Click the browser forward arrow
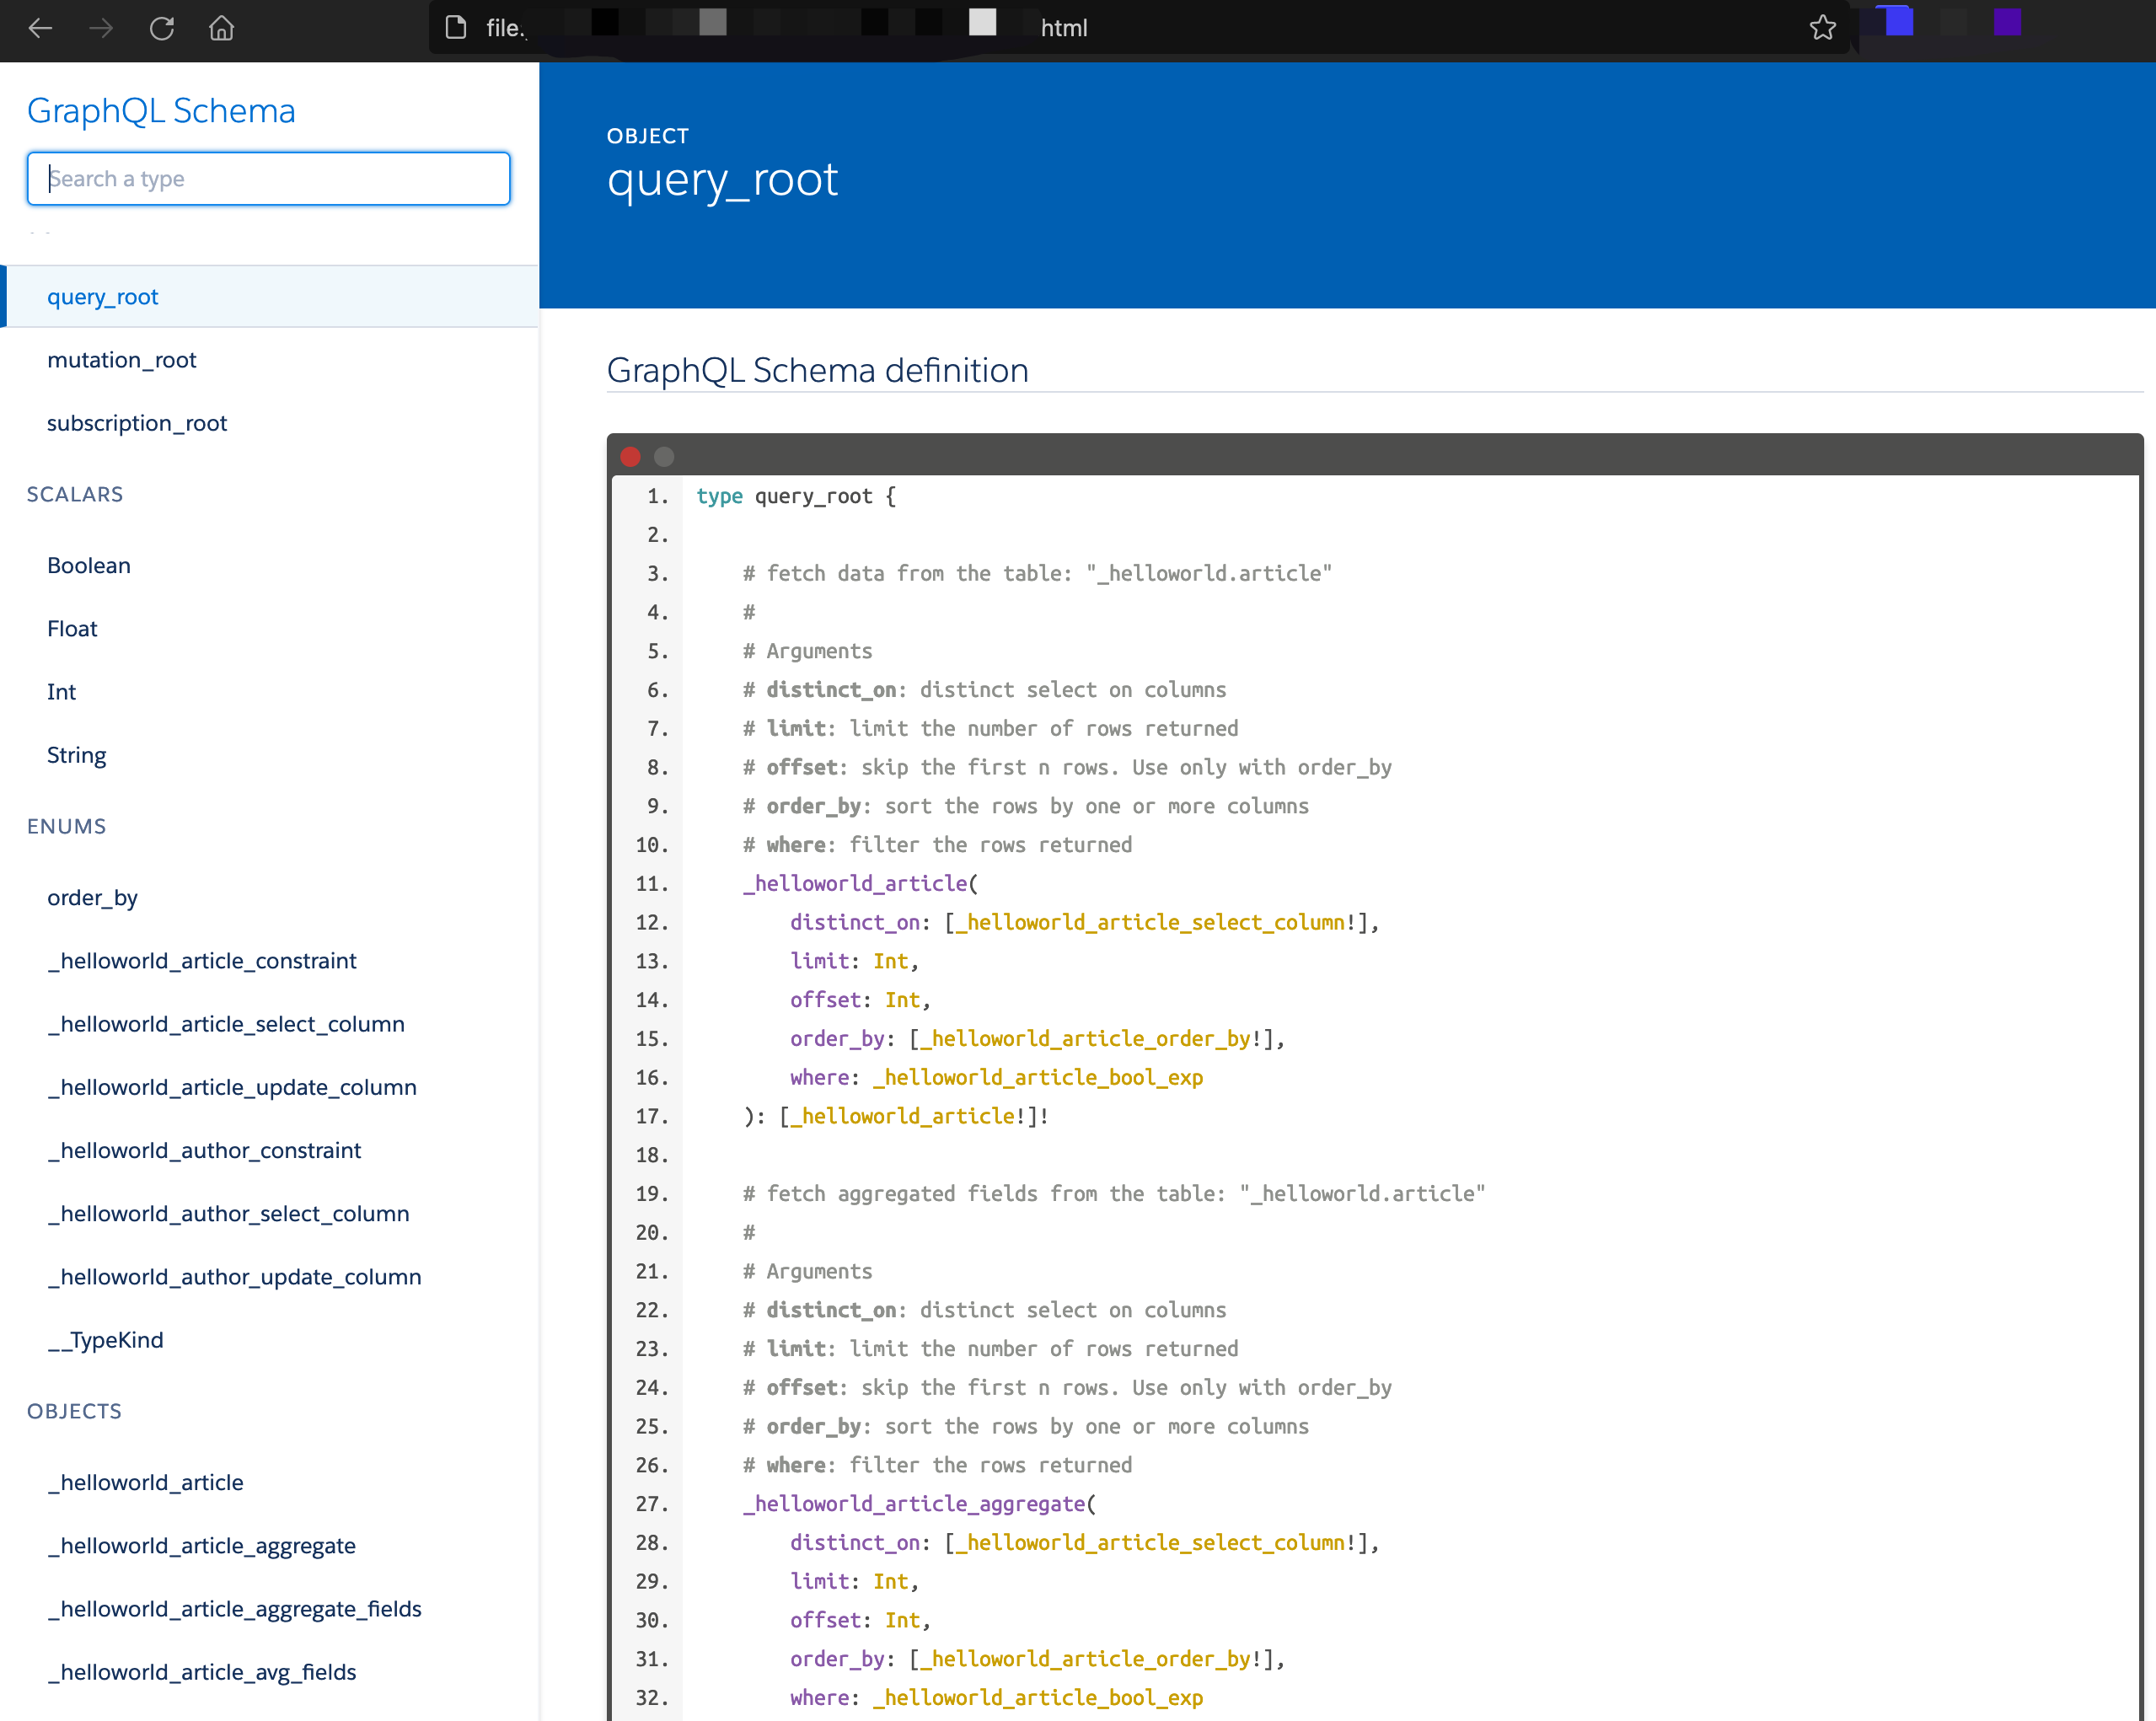2156x1721 pixels. (101, 28)
